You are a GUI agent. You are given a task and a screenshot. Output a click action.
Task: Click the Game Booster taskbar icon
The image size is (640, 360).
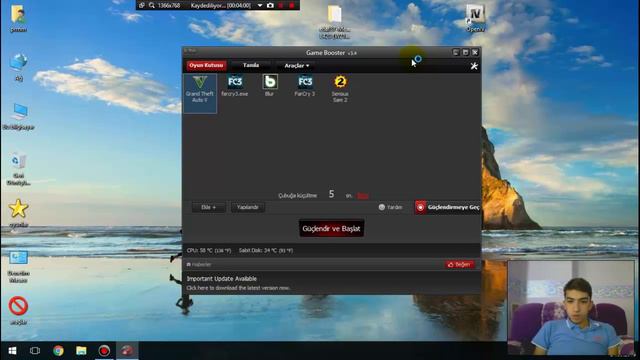(x=127, y=351)
